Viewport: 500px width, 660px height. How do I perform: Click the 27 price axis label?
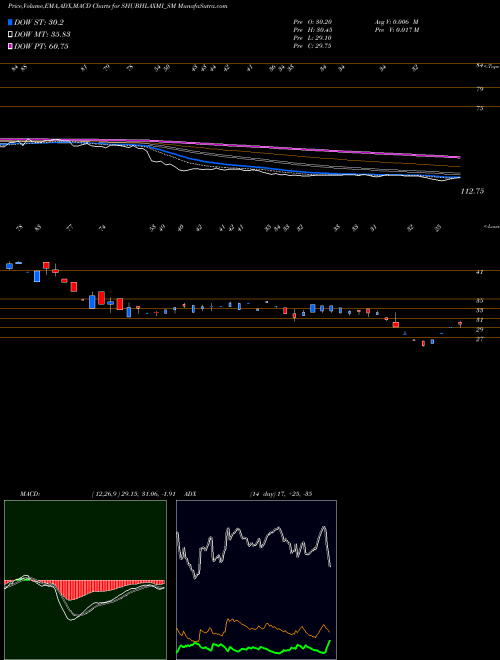(479, 339)
